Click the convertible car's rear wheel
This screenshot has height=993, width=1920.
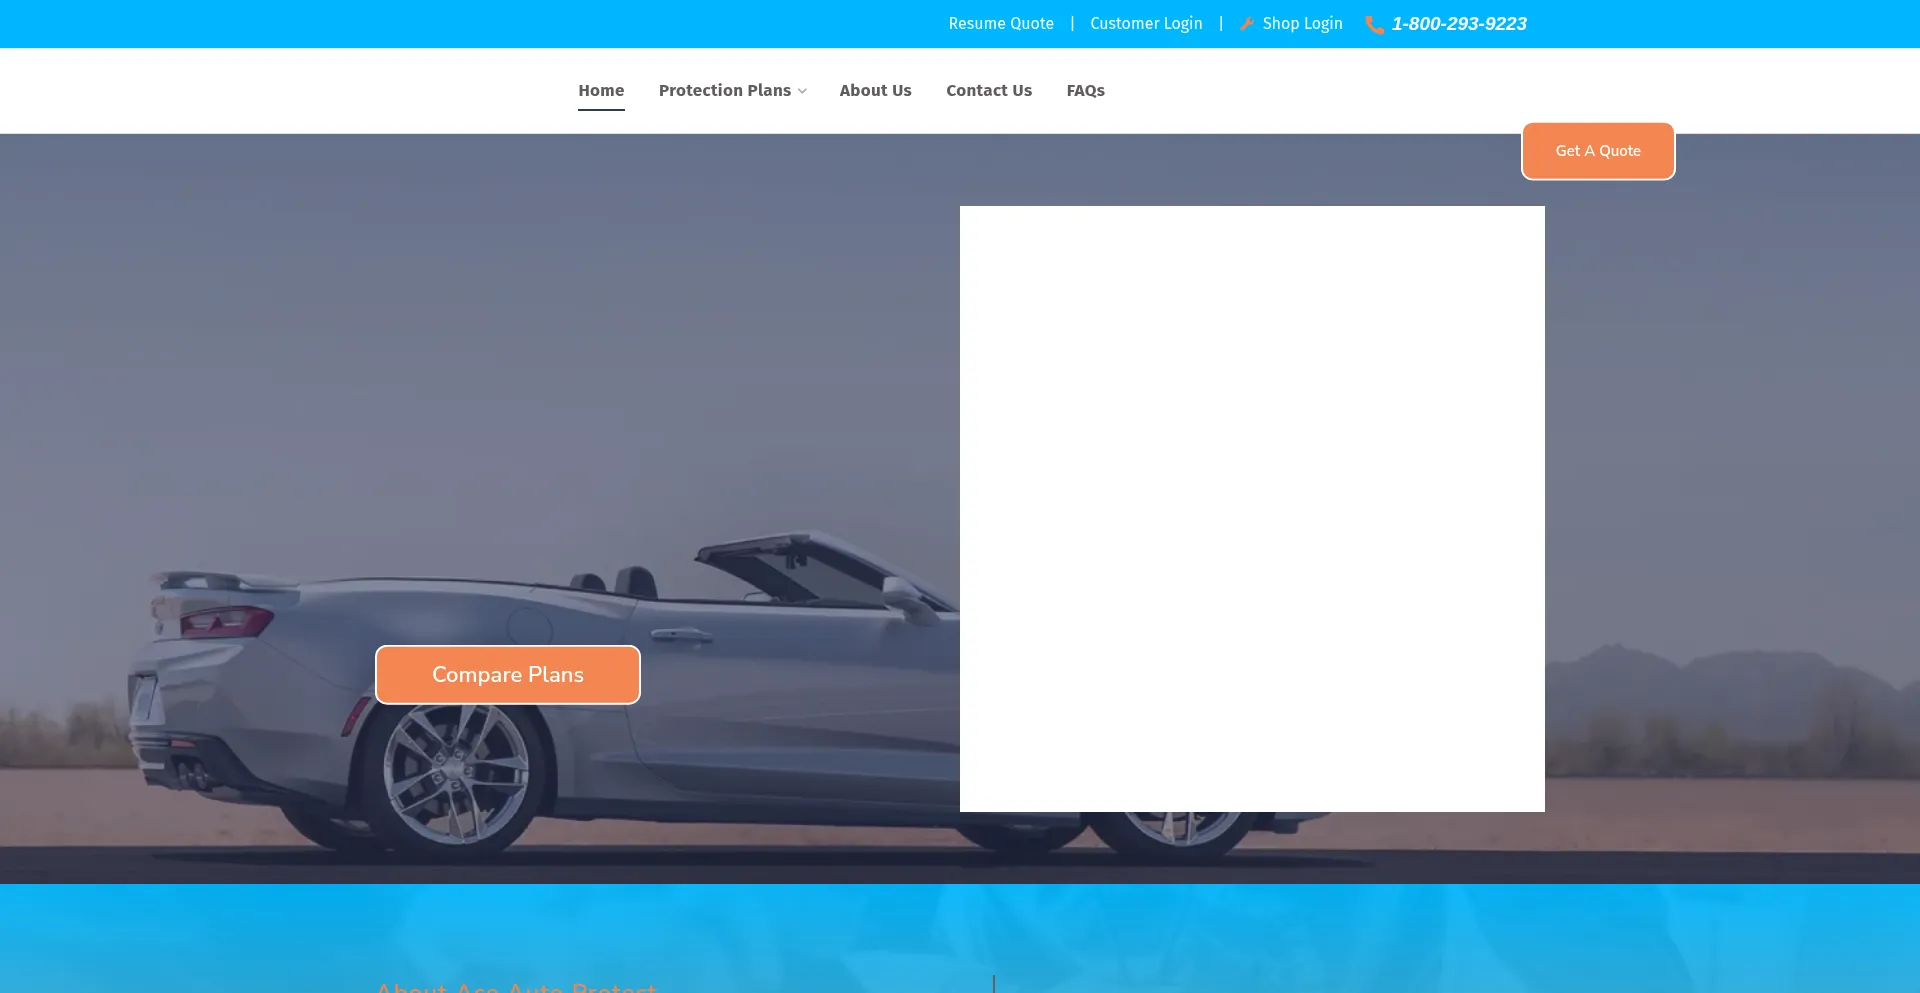tap(456, 771)
